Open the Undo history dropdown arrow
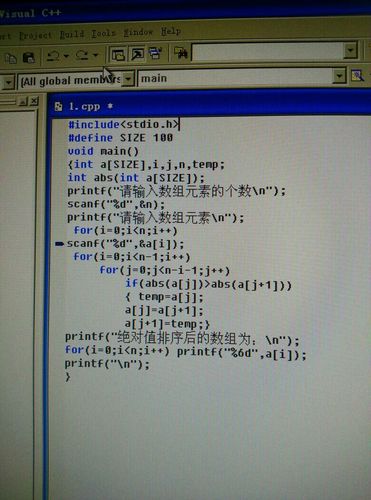This screenshot has width=371, height=500. tap(66, 56)
